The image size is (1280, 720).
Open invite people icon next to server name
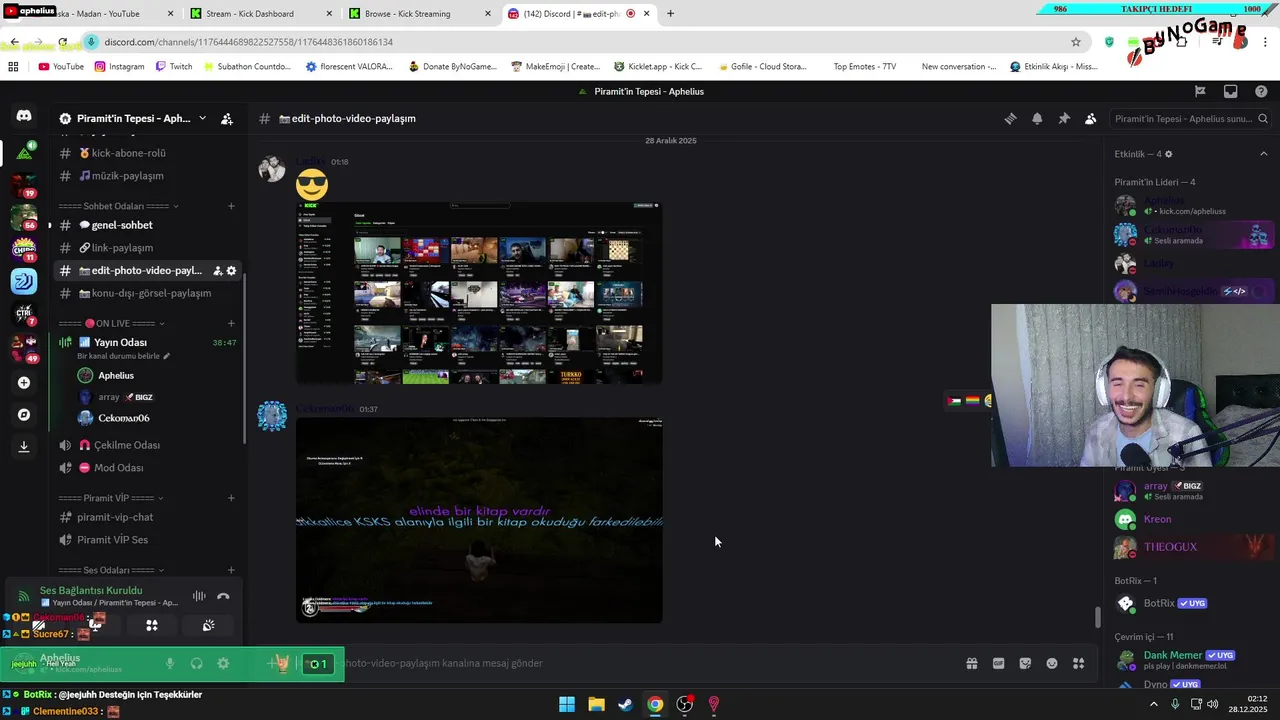point(227,118)
